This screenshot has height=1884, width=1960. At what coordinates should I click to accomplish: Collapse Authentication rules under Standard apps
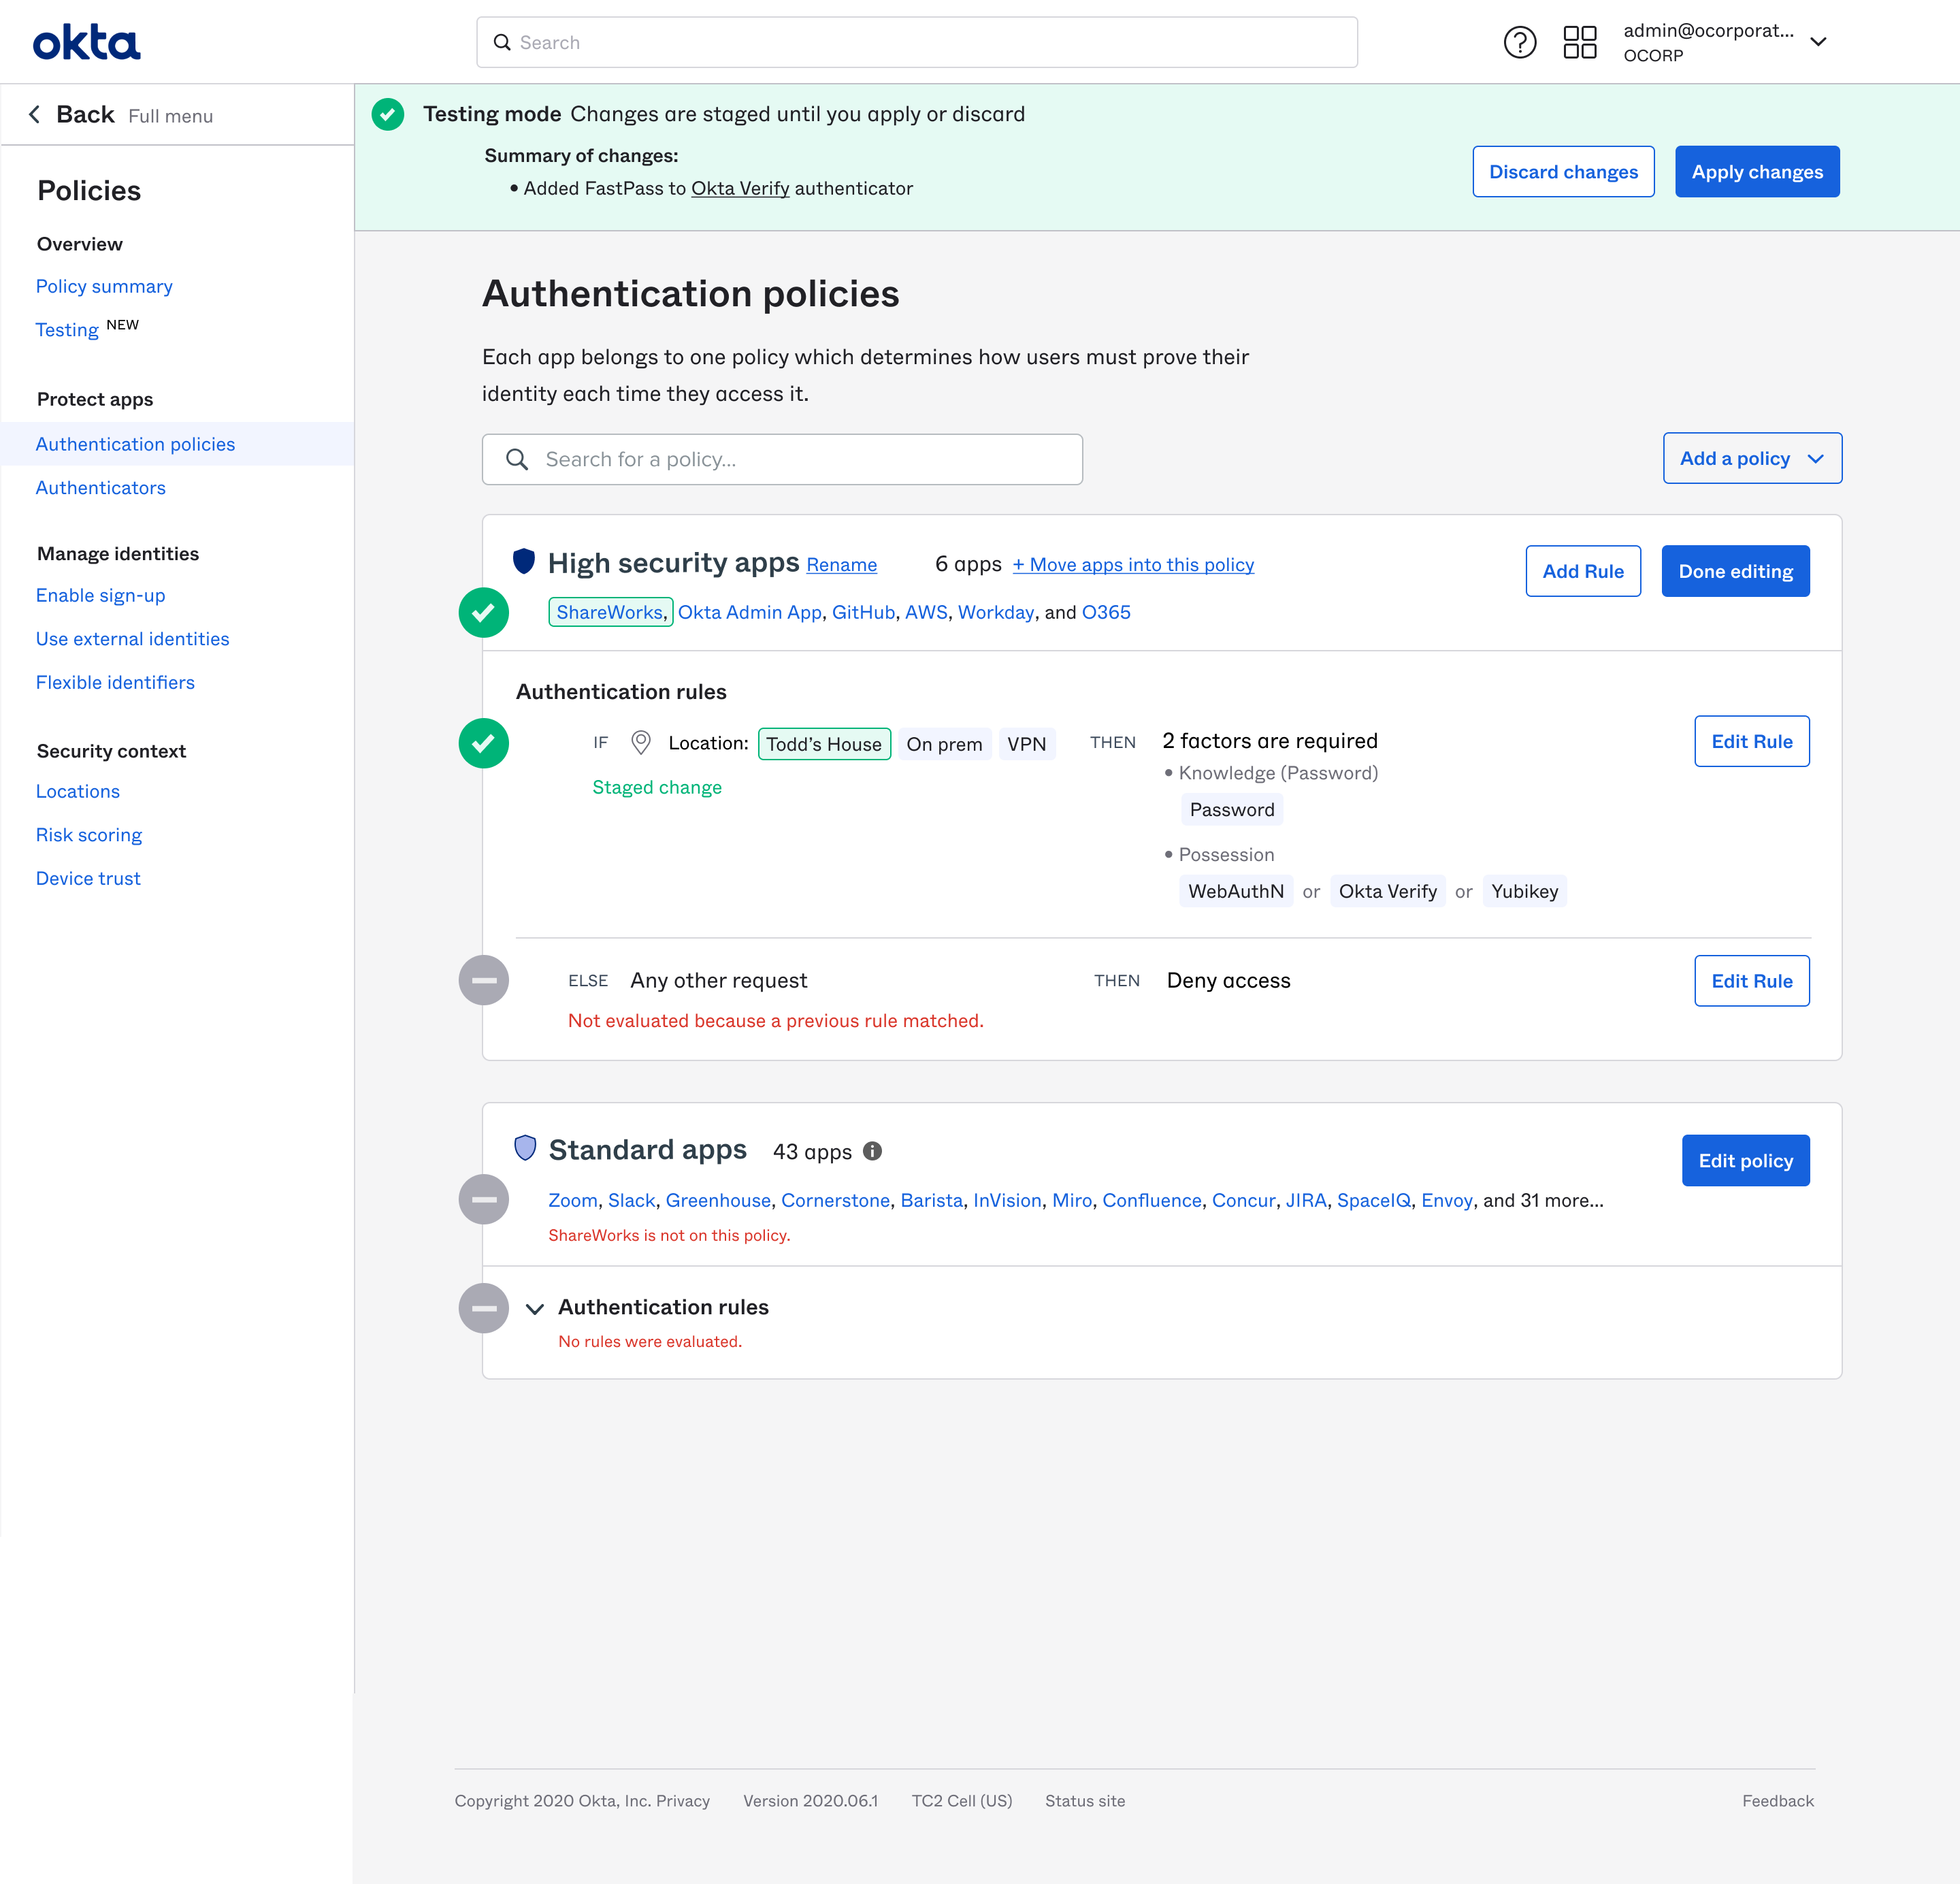(535, 1308)
